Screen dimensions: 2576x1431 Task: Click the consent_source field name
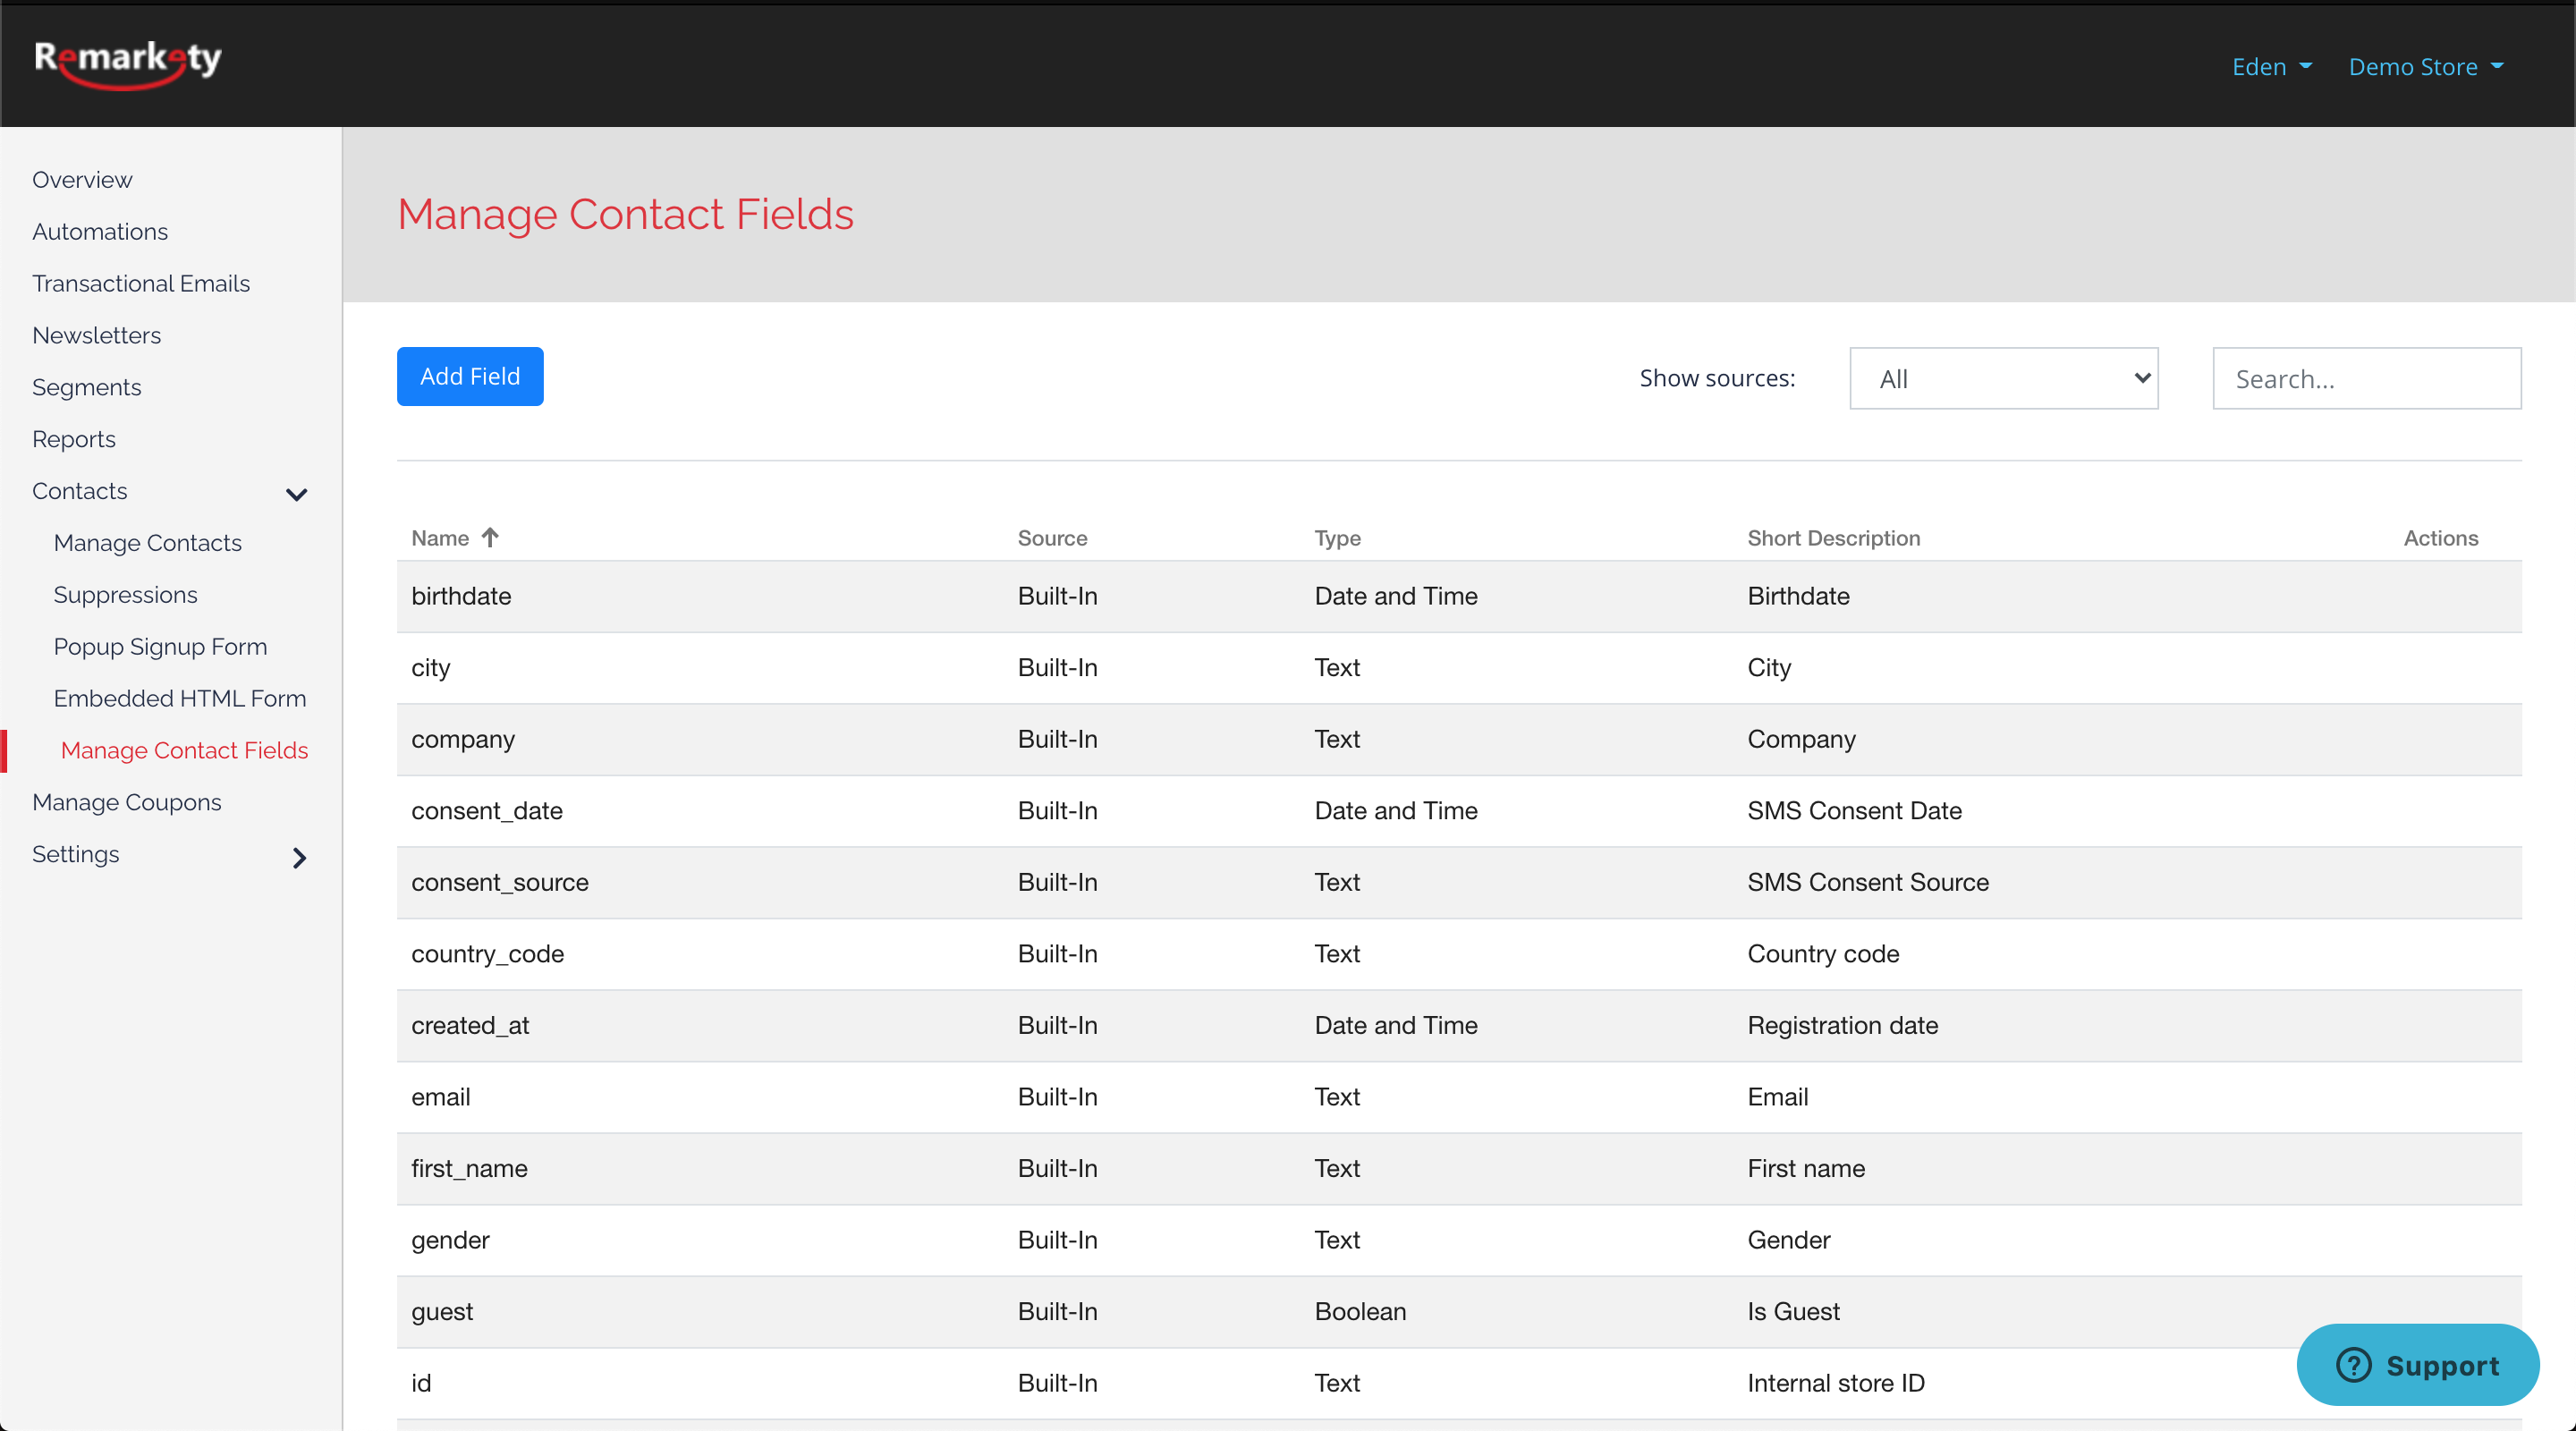coord(500,882)
